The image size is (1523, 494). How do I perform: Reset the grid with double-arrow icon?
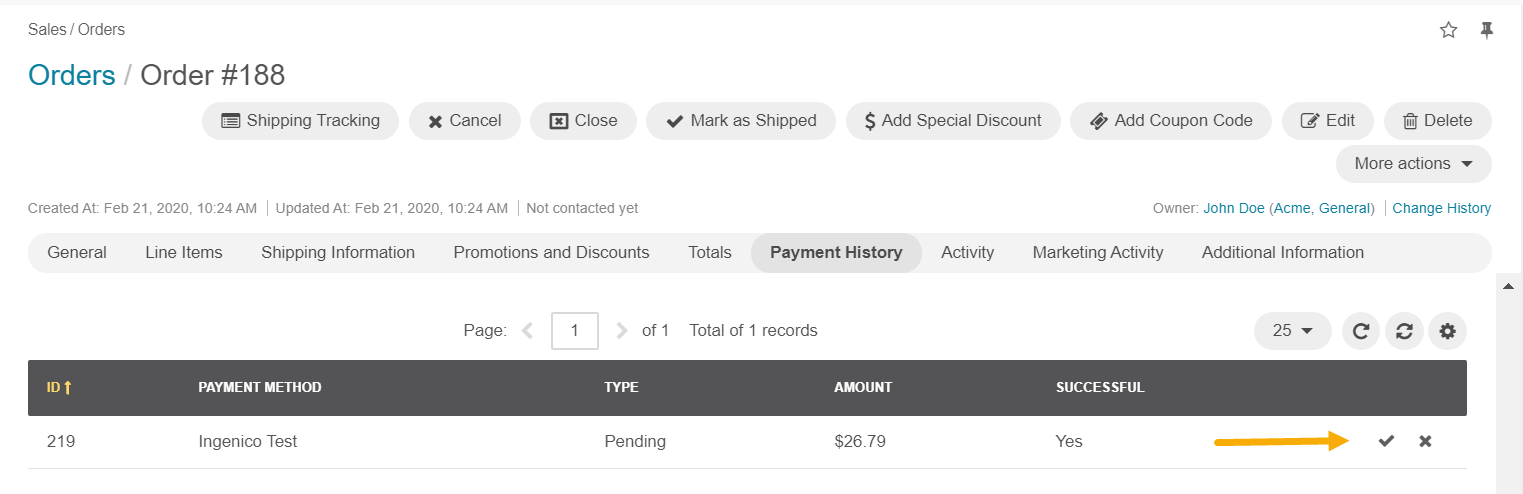1404,331
